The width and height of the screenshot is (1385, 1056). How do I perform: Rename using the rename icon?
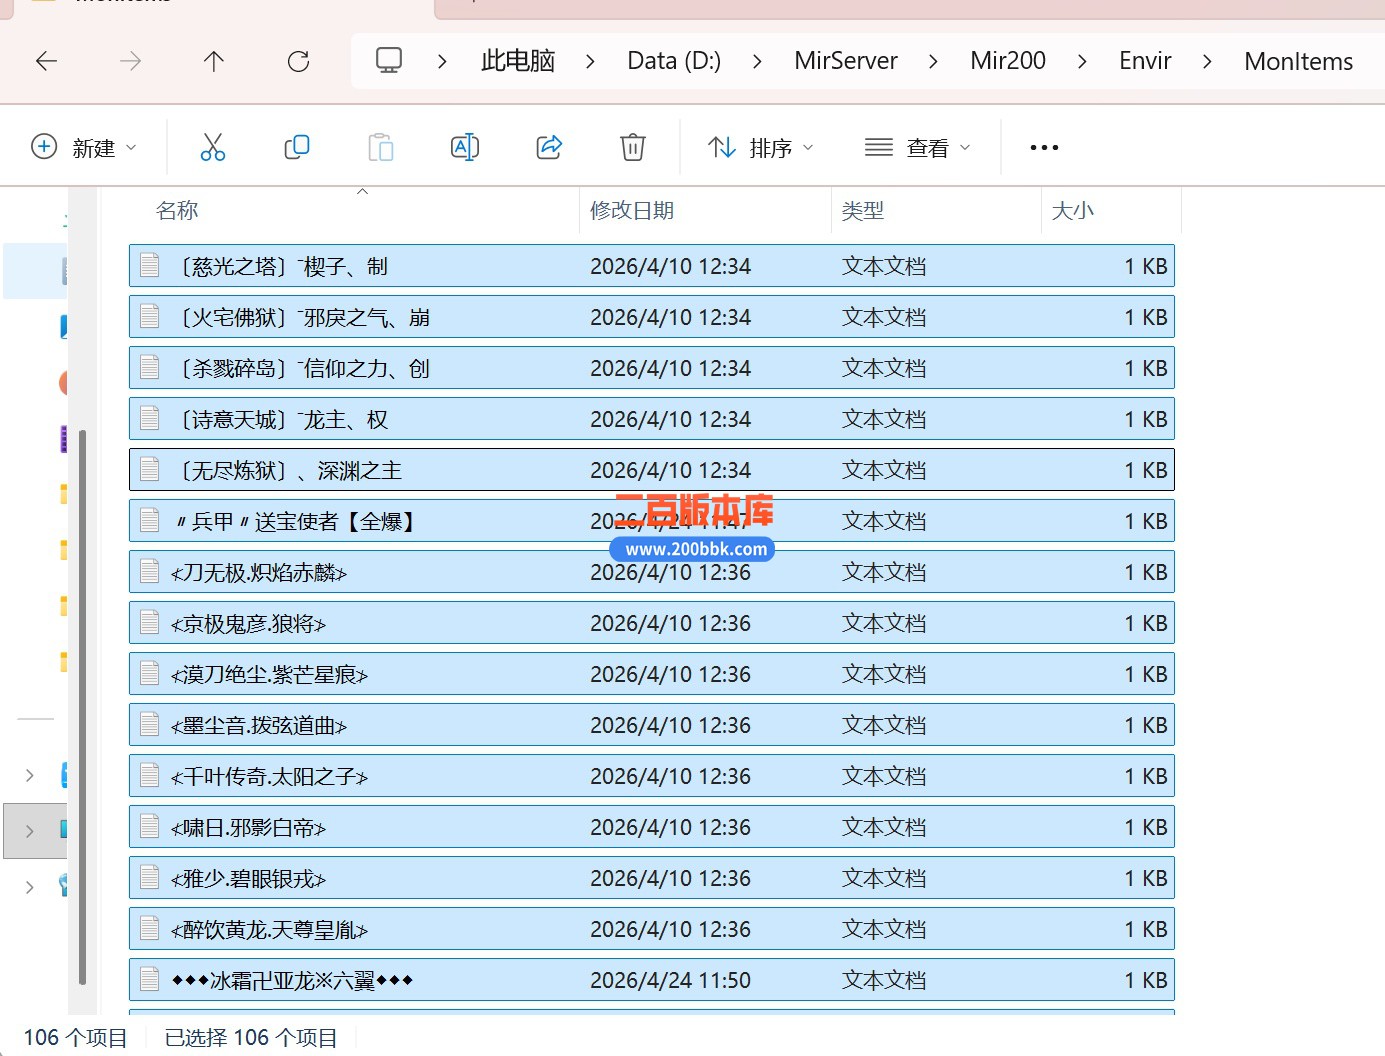point(465,148)
